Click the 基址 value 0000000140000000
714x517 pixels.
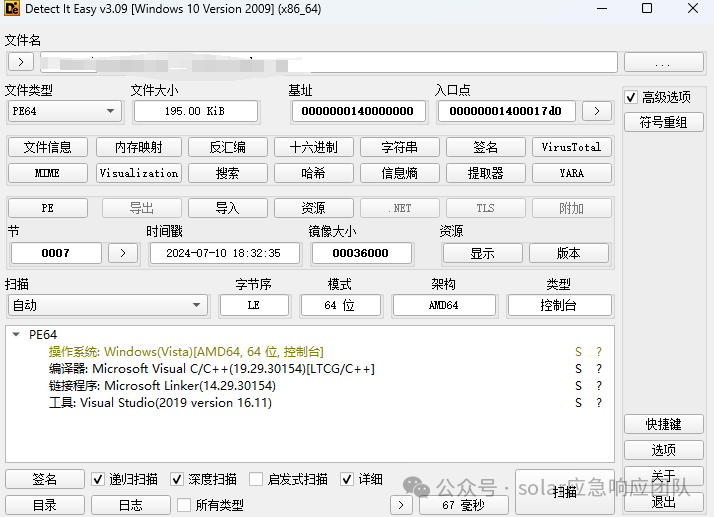point(358,111)
